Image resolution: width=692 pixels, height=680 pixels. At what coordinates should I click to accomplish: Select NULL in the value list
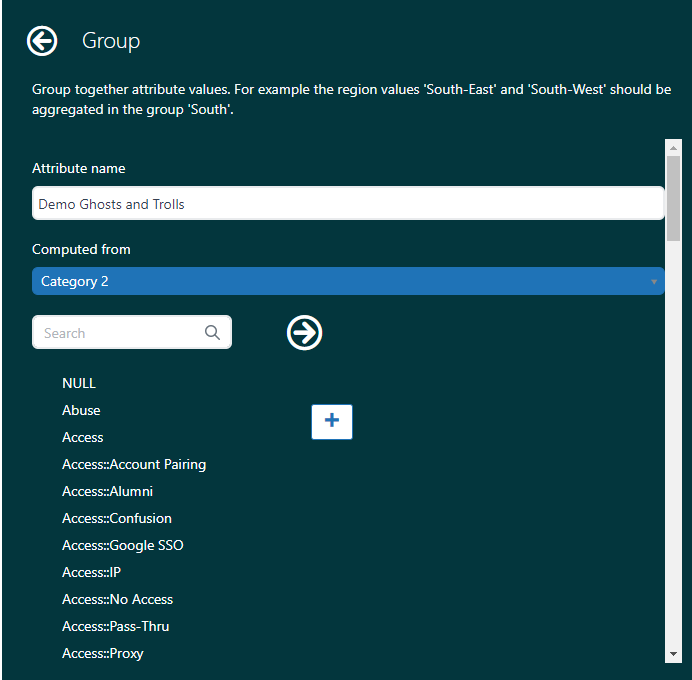(x=79, y=383)
